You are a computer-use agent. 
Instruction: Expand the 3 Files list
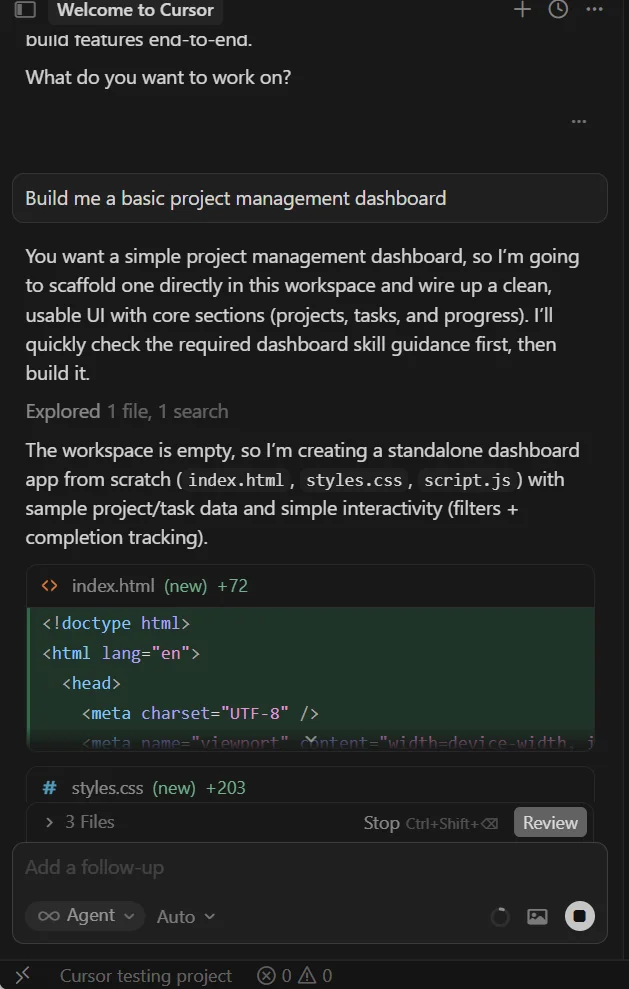pos(79,822)
